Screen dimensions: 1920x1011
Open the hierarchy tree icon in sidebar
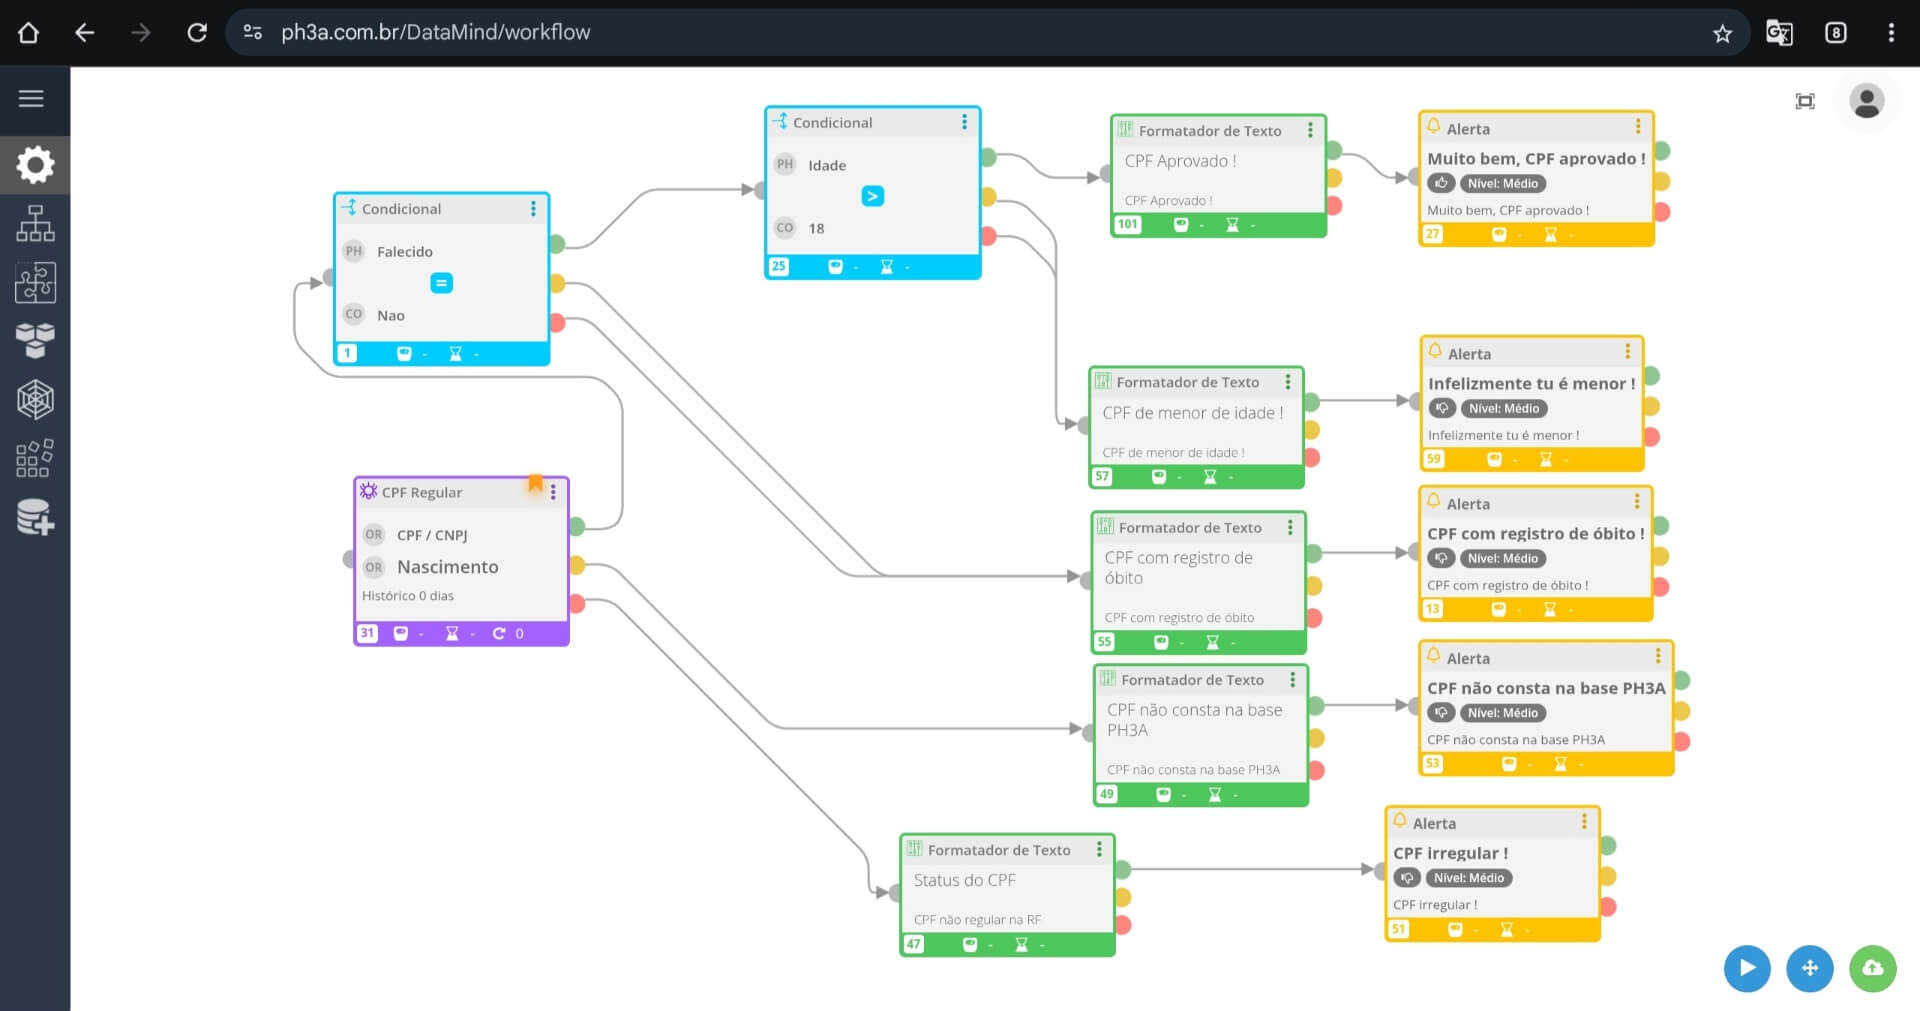[35, 223]
